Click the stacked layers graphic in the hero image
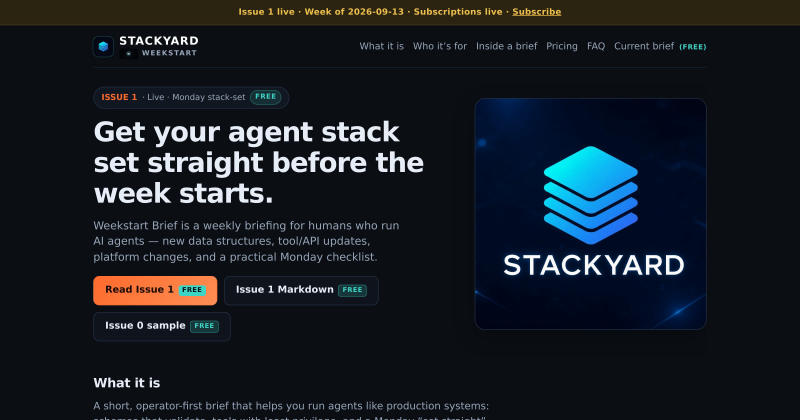800x420 pixels. click(590, 195)
